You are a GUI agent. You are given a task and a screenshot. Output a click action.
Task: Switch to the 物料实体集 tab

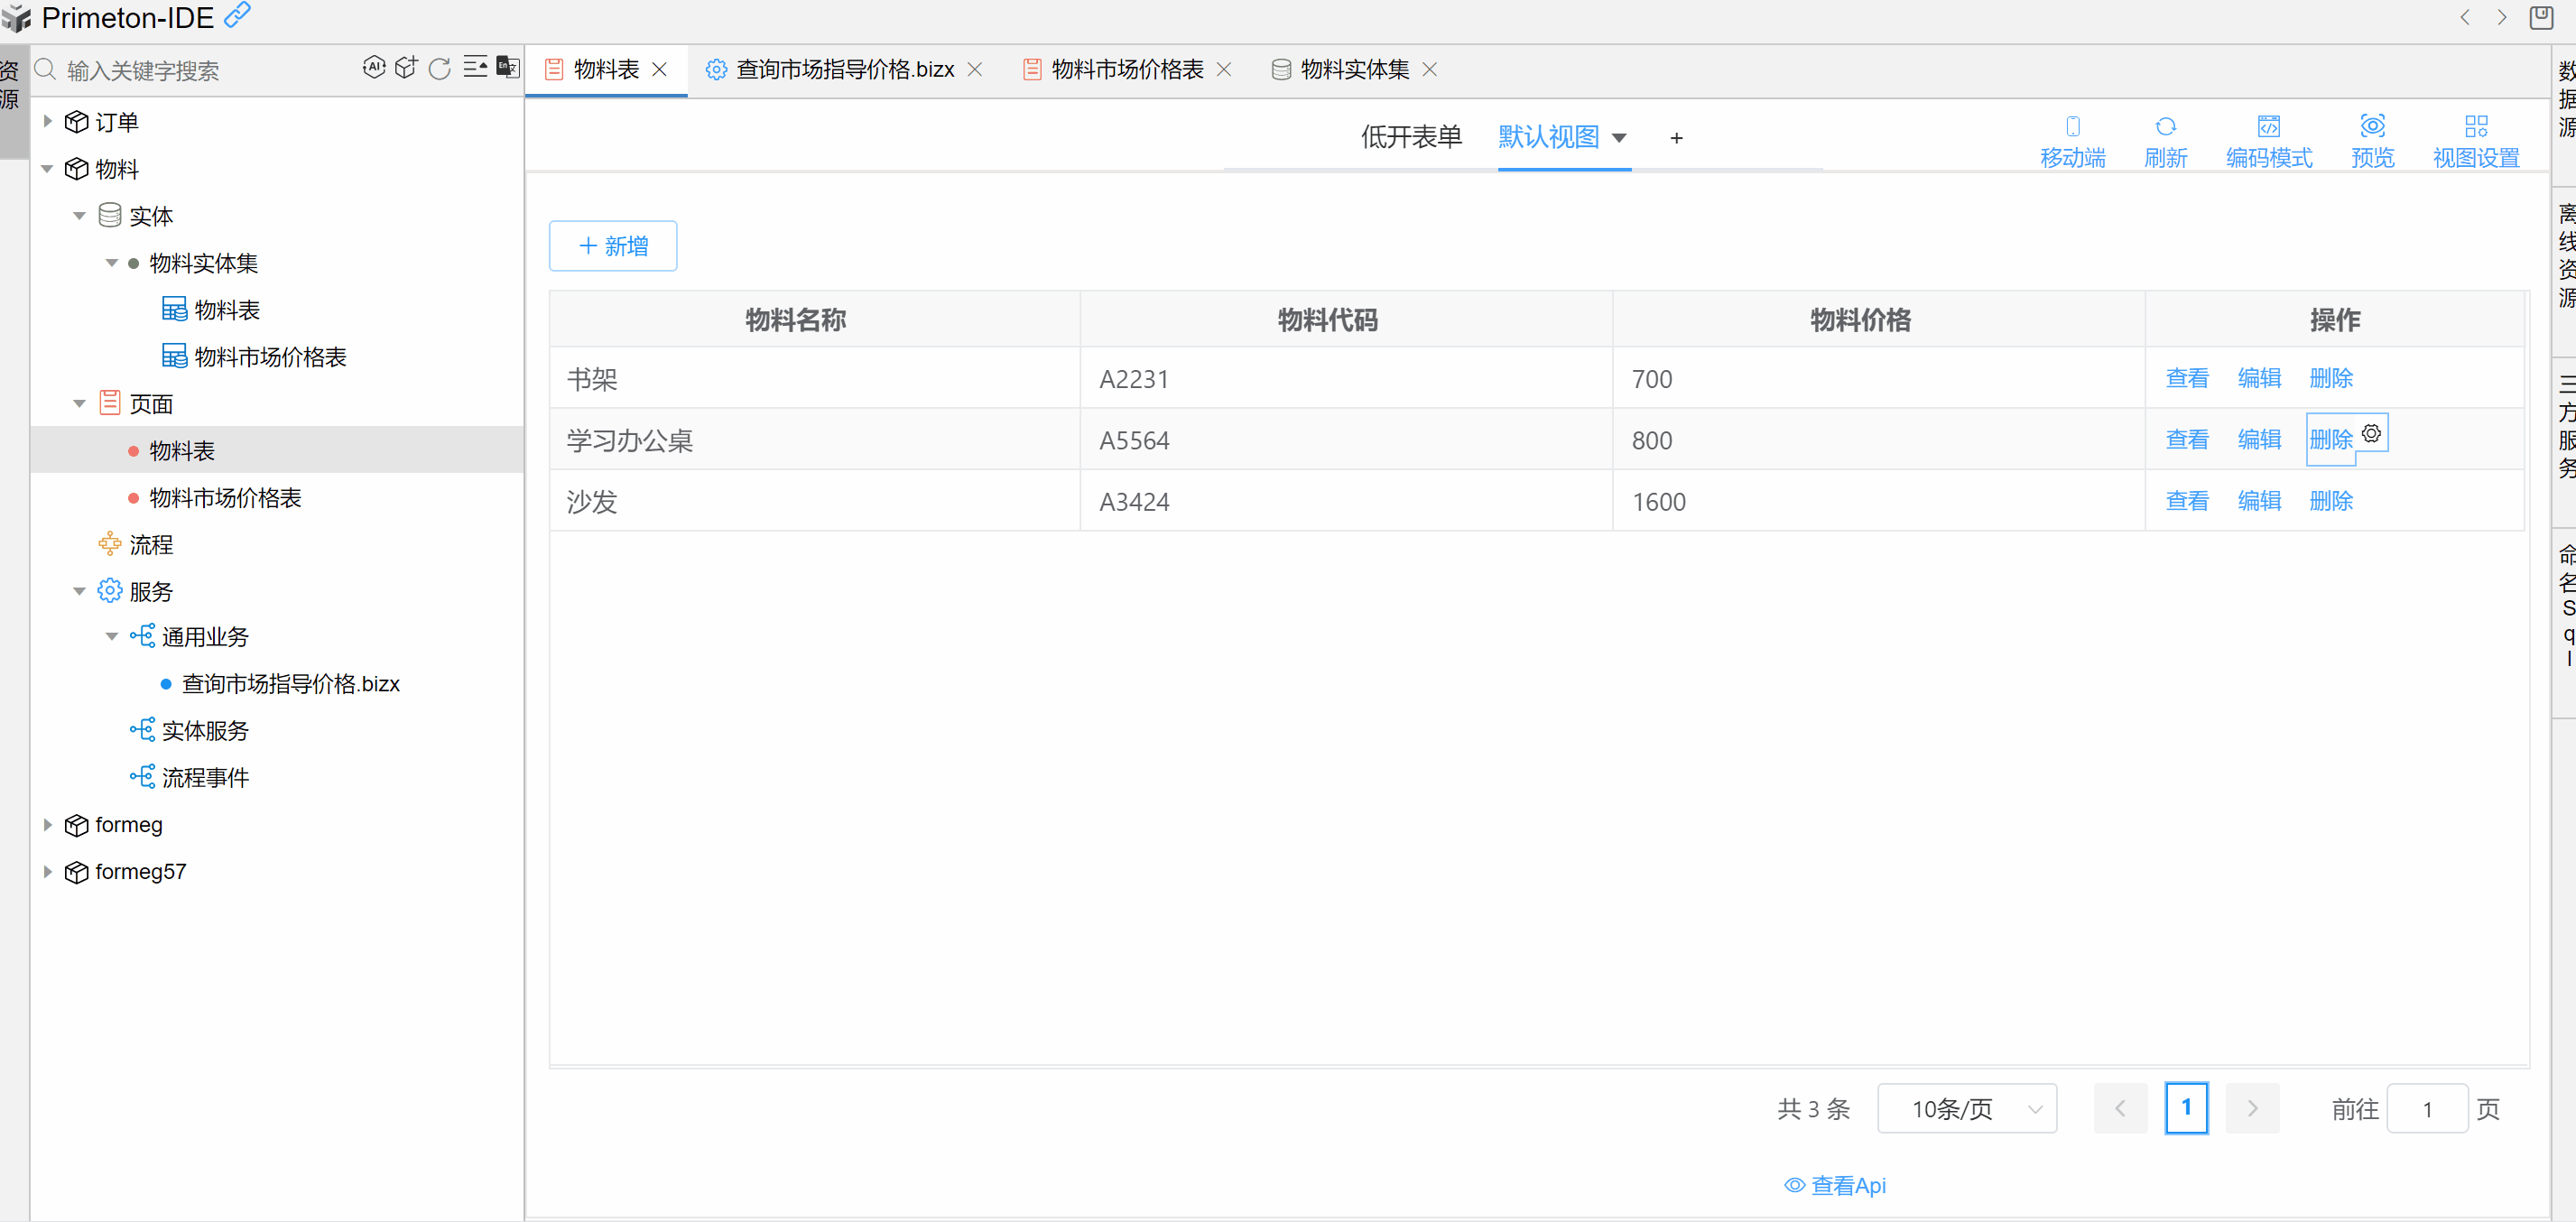pos(1353,69)
